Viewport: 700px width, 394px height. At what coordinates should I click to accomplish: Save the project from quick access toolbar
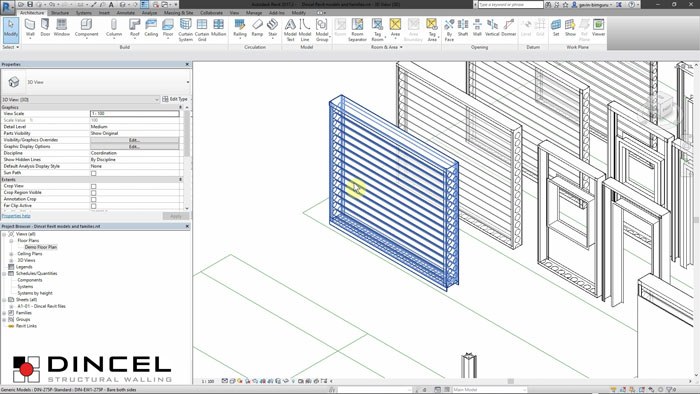point(30,4)
